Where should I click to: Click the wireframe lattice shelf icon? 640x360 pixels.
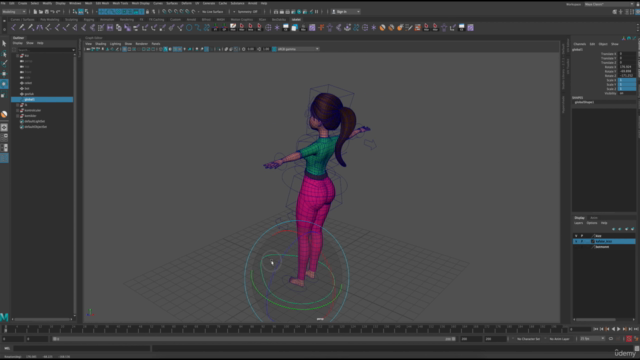(x=268, y=28)
